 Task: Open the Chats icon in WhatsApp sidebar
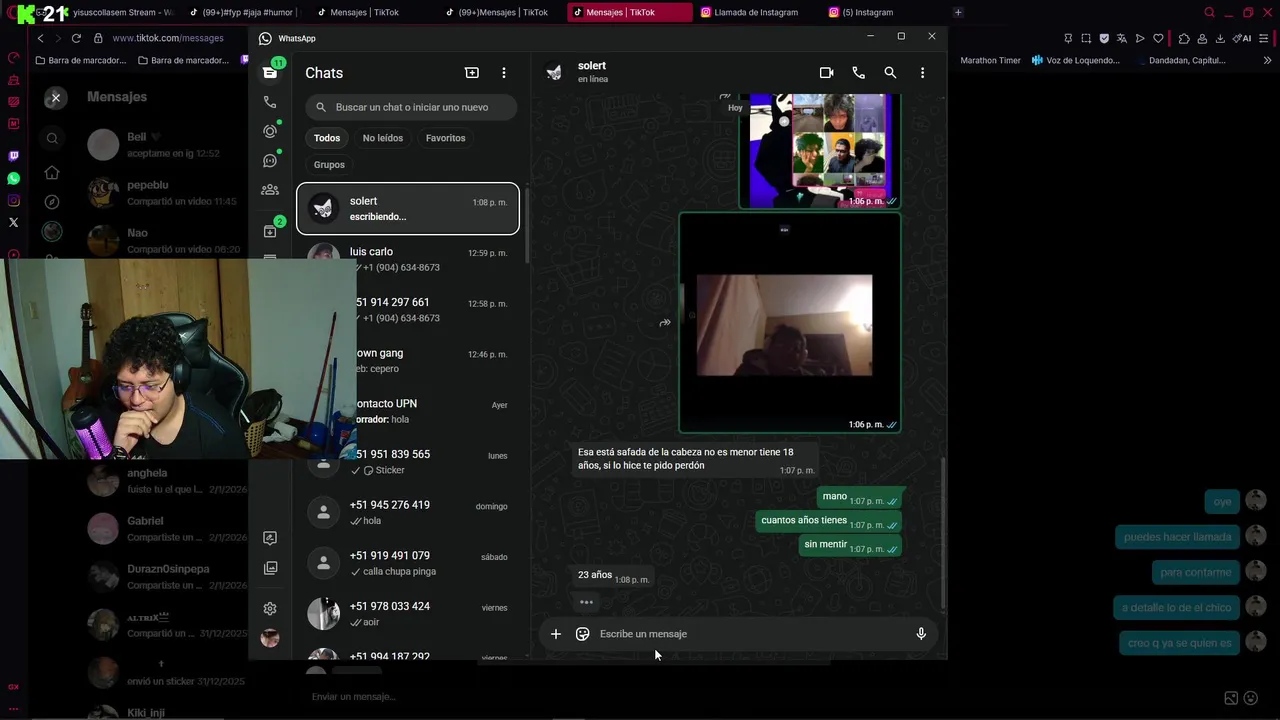pos(270,72)
